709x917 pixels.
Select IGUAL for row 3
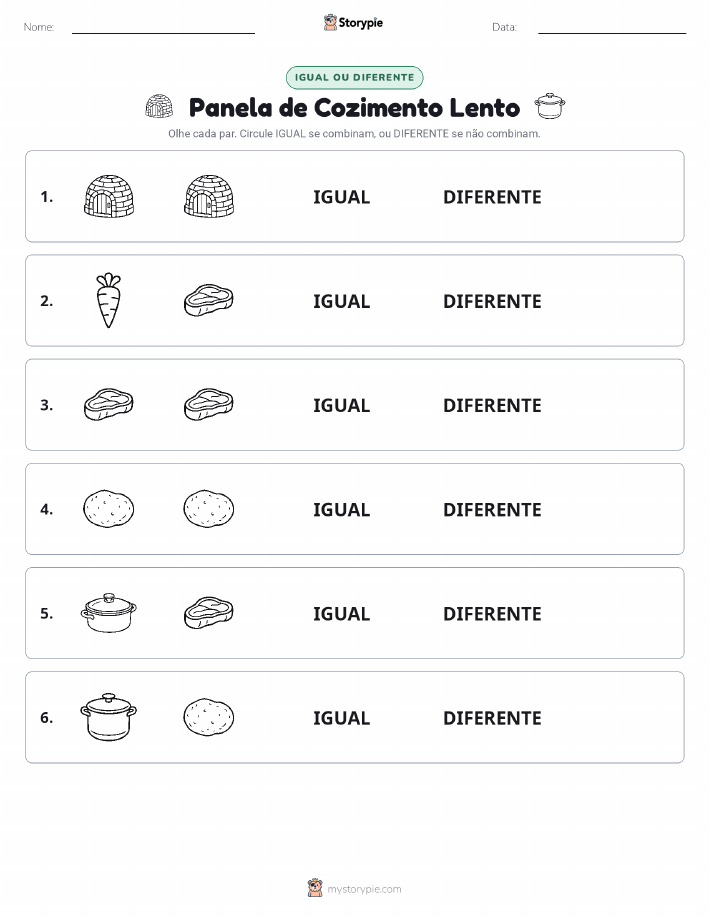click(342, 405)
